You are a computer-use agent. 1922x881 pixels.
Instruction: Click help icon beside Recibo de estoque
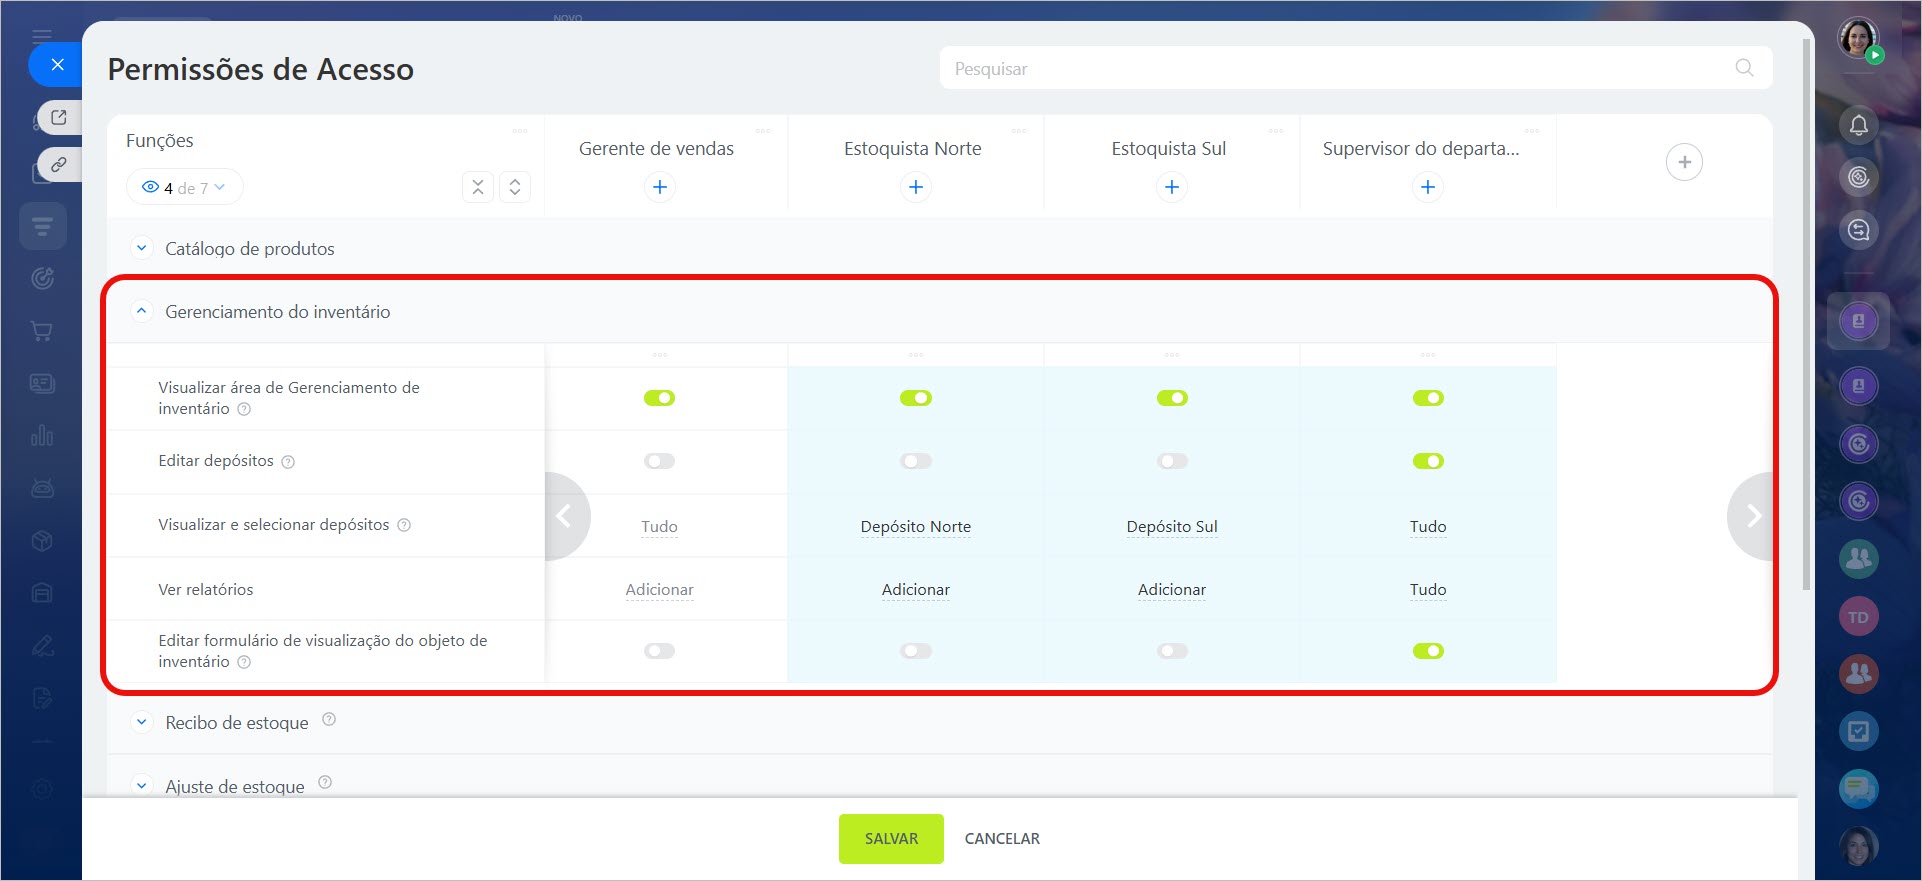(329, 720)
